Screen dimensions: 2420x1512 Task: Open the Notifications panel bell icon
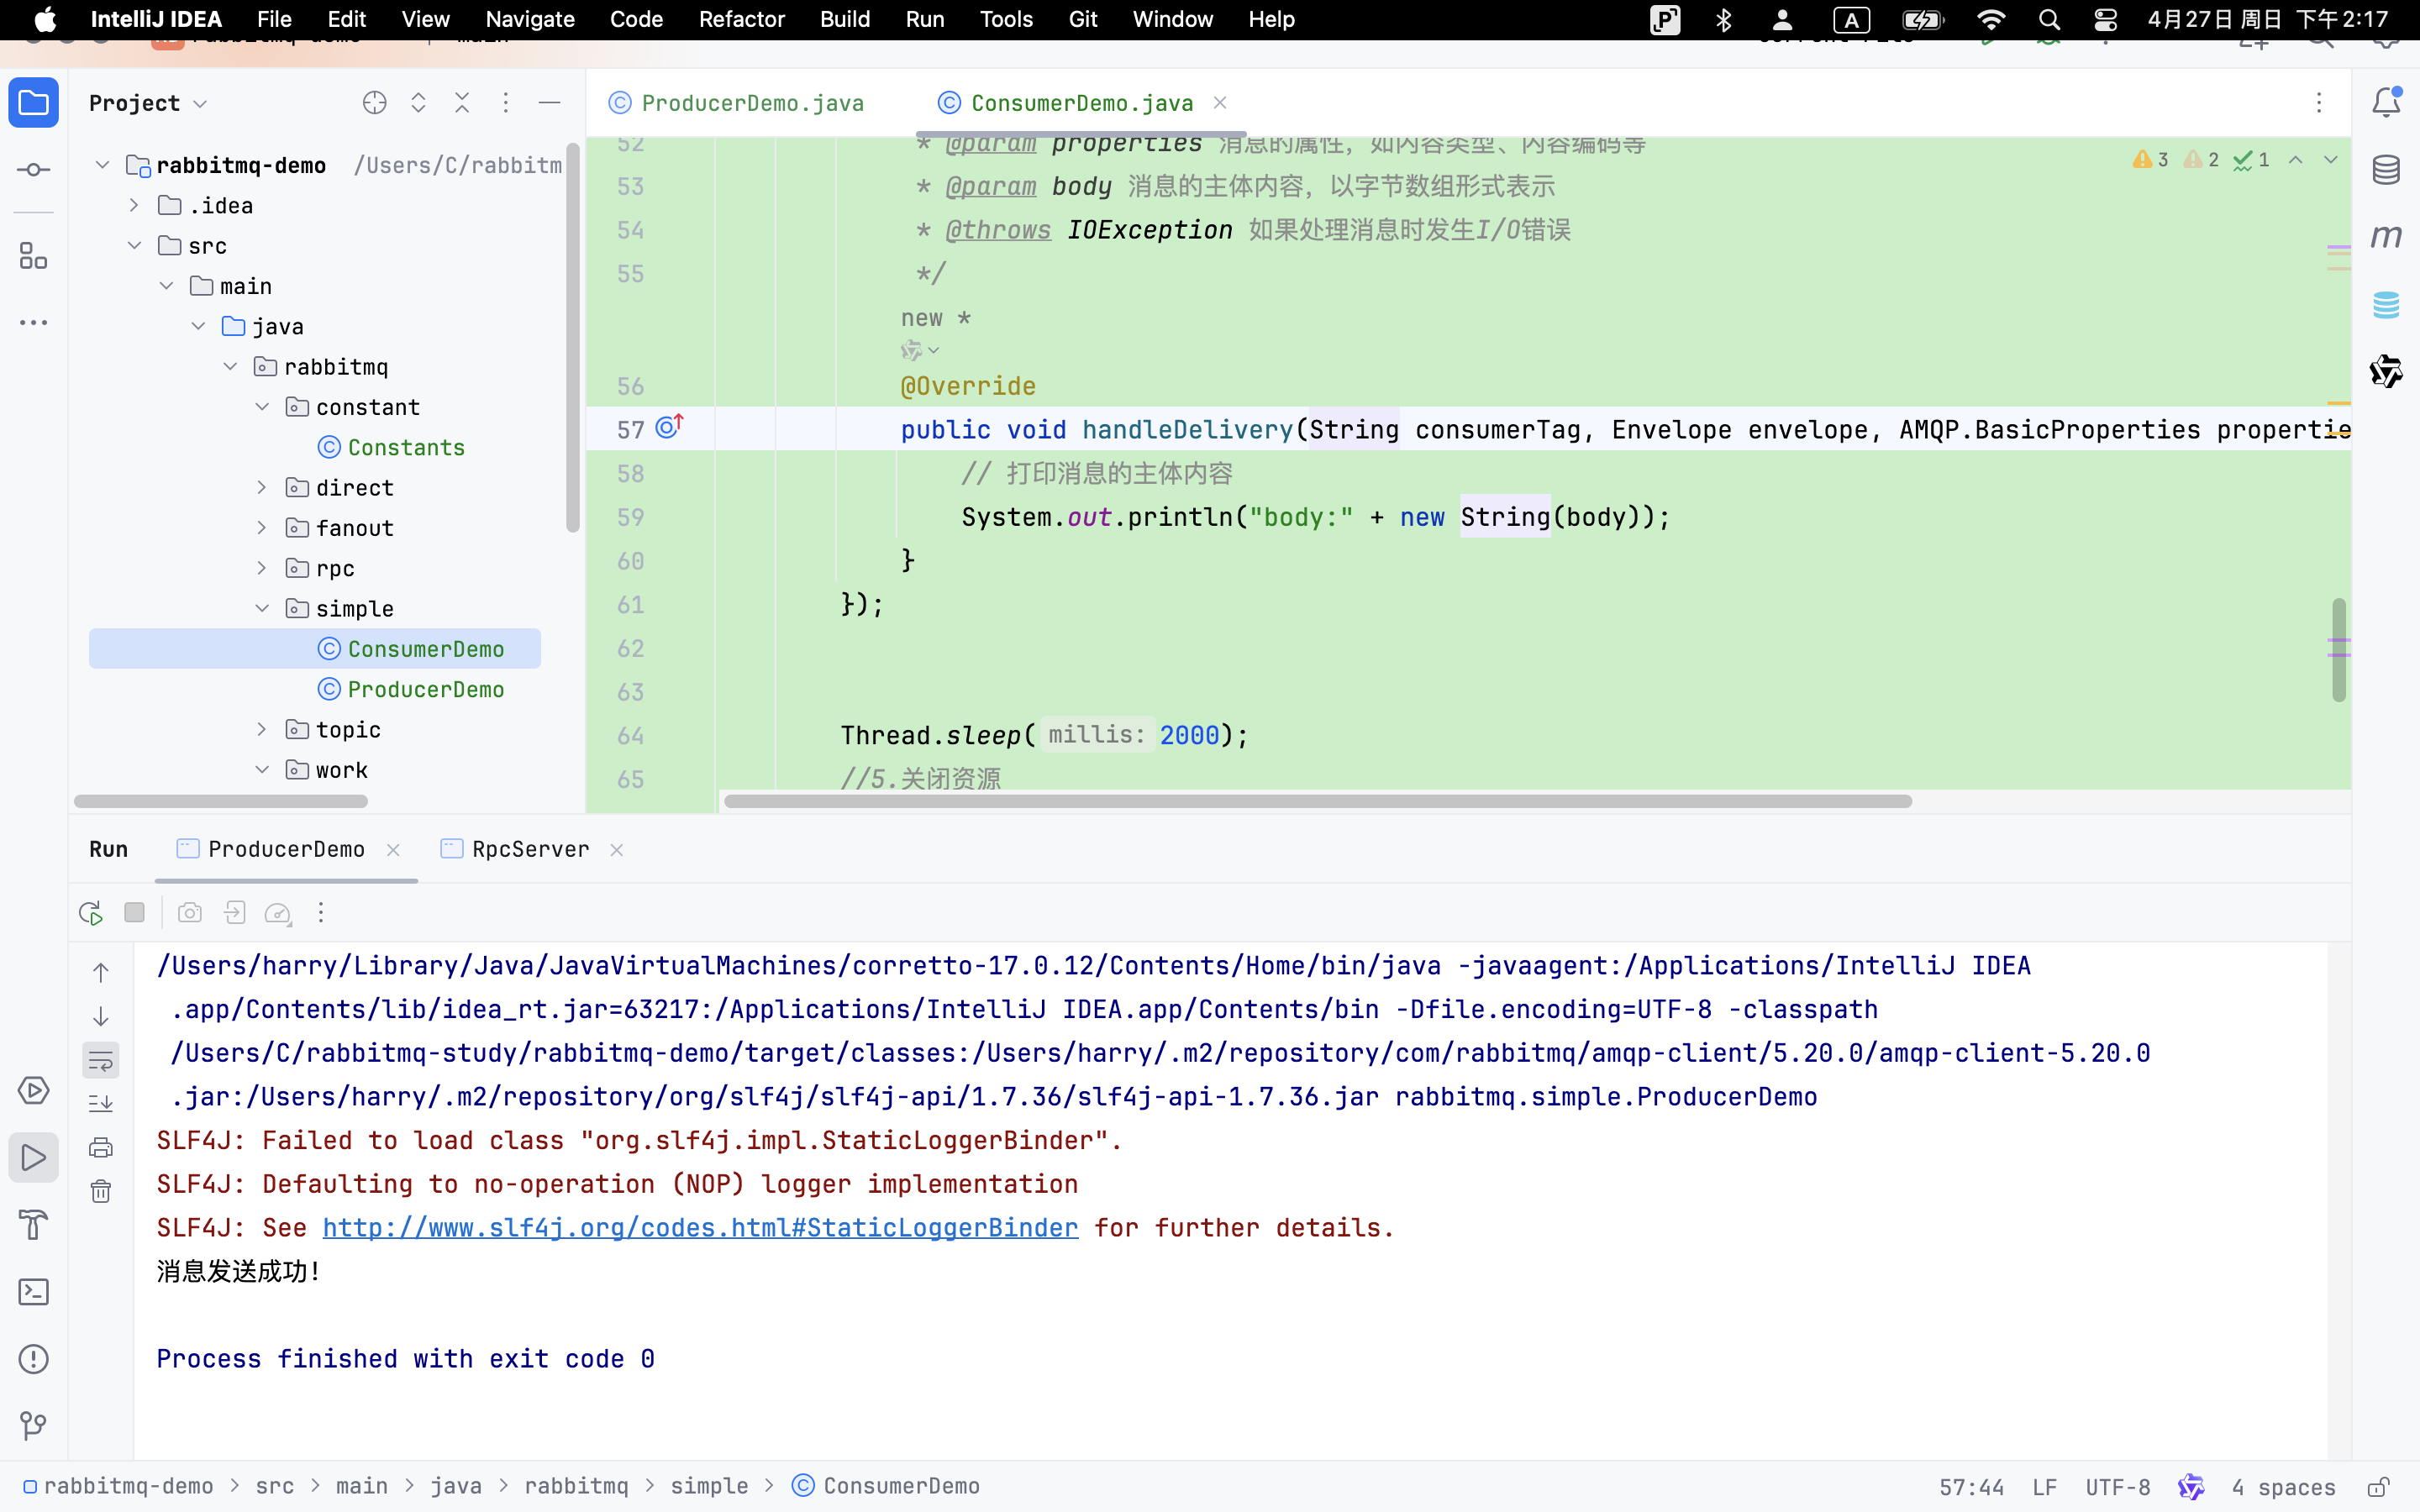[x=2386, y=103]
